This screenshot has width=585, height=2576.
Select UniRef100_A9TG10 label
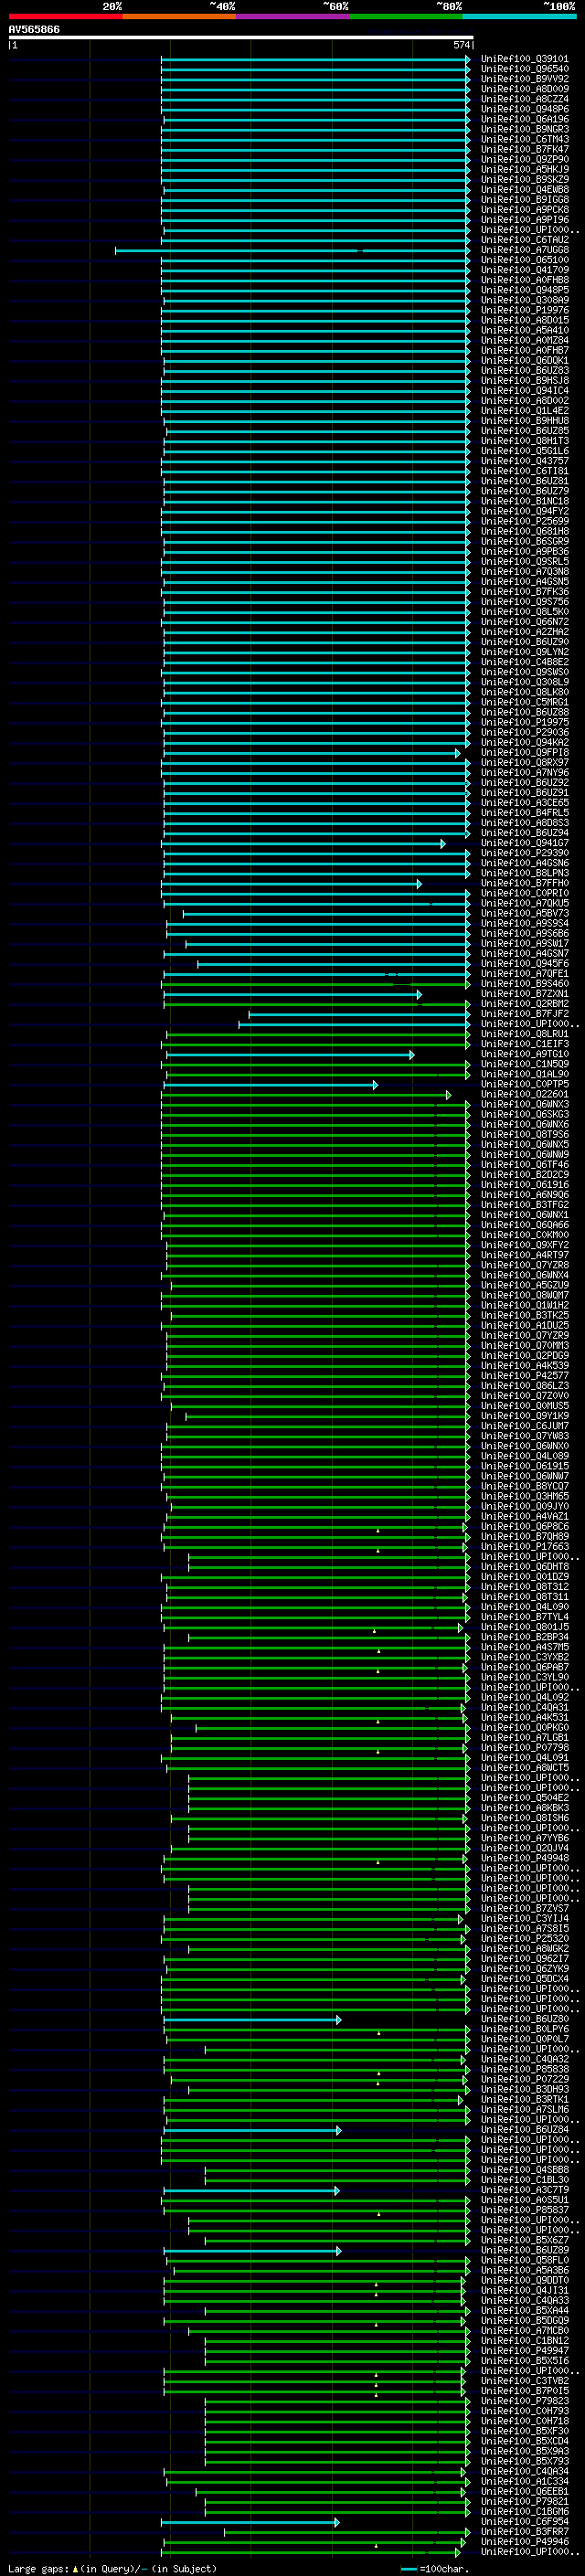click(x=525, y=1054)
